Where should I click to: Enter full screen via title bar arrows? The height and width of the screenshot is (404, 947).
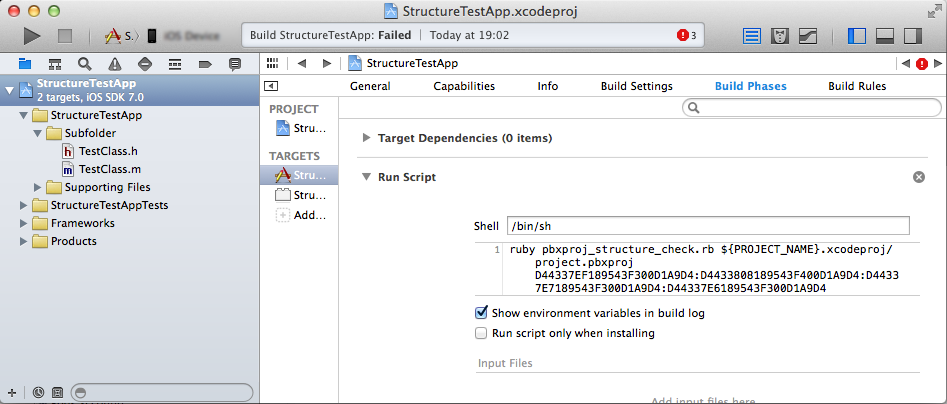pos(934,11)
